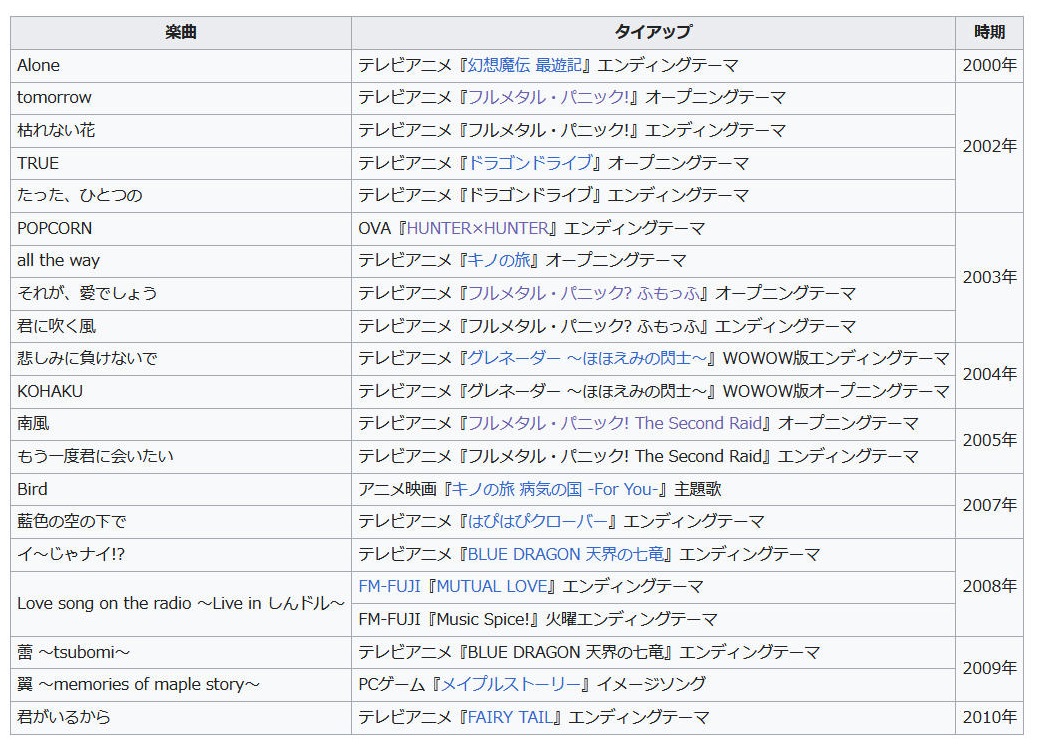This screenshot has width=1040, height=752.
Task: Click the 楽曲 column header
Action: tap(181, 33)
